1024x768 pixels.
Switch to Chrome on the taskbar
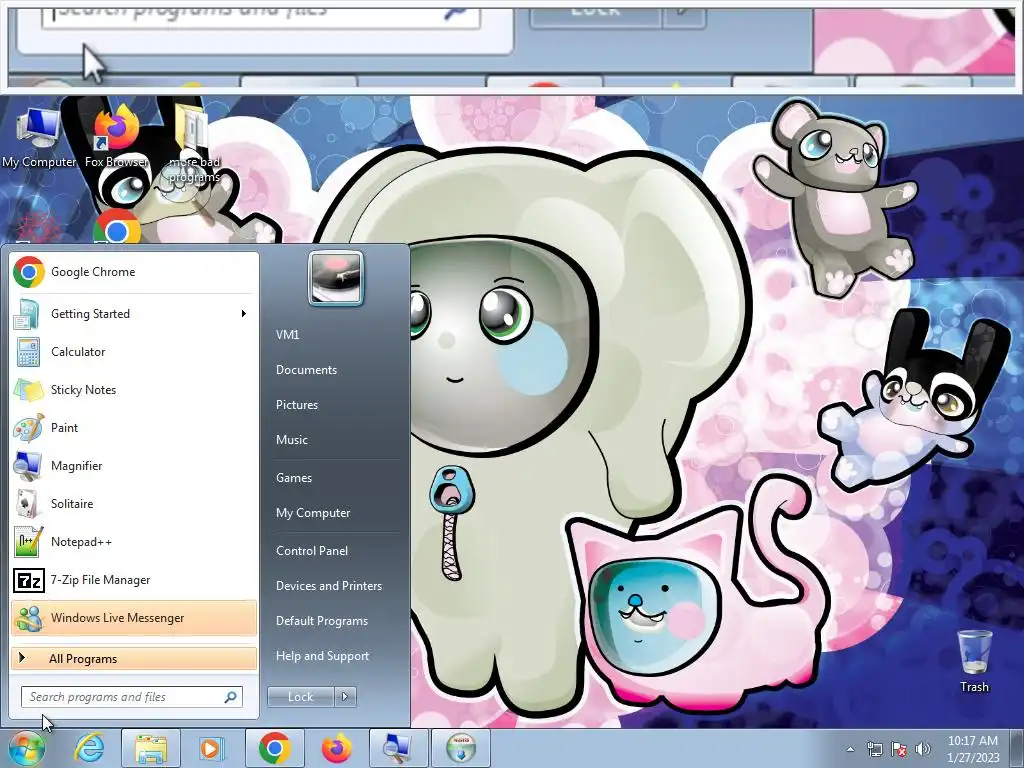[274, 748]
